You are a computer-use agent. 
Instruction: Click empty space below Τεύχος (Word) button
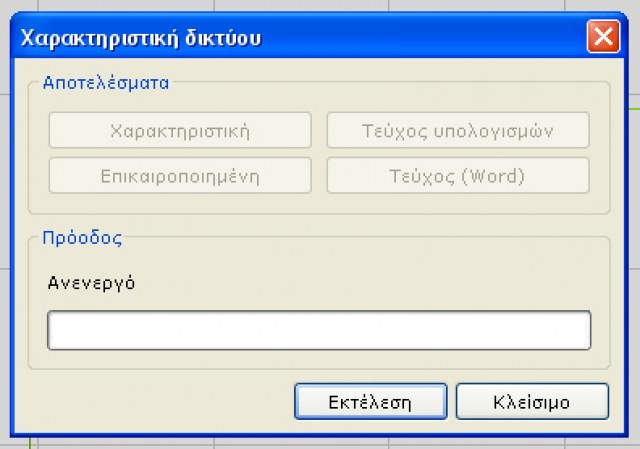[x=457, y=203]
